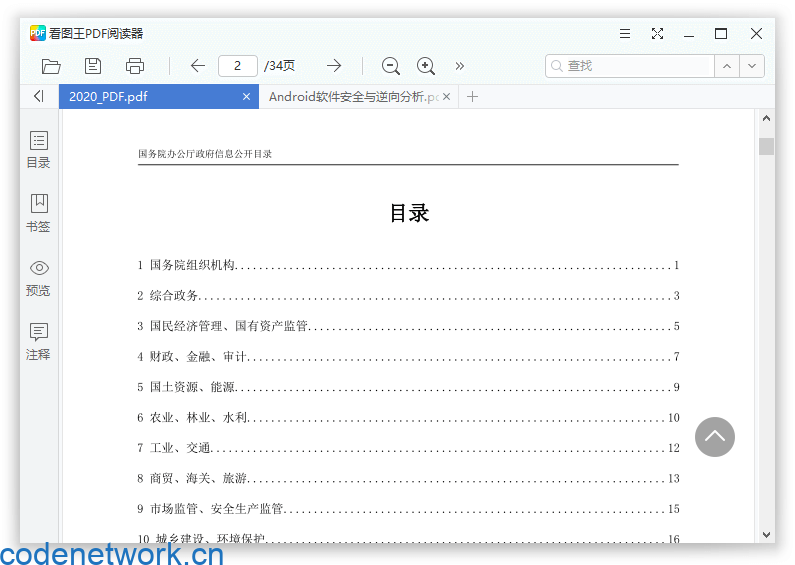Click the entry 8 商贸、海关、旅游
This screenshot has height=565, width=795.
coord(408,478)
